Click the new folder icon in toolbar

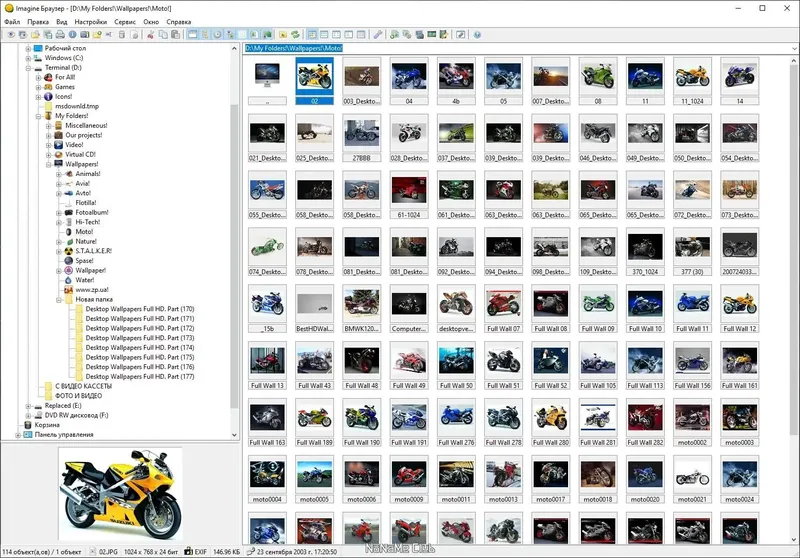[x=97, y=35]
